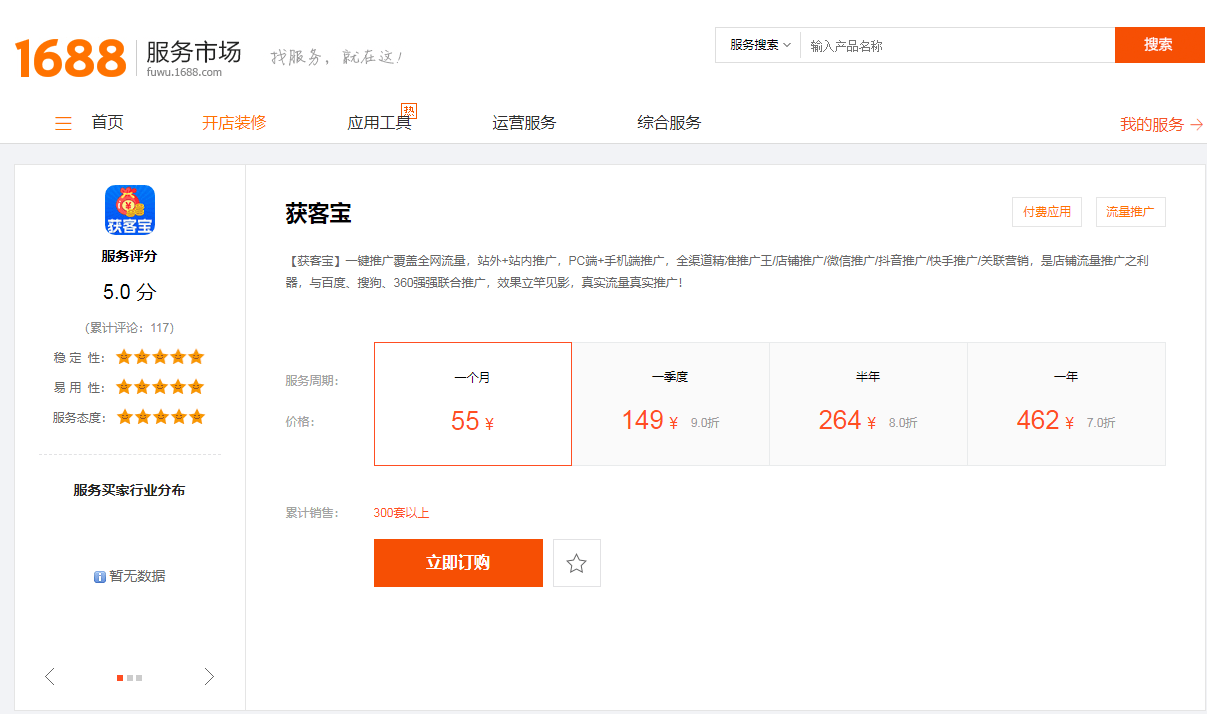Click the 付费应用 tag
Image resolution: width=1207 pixels, height=714 pixels.
[1047, 212]
